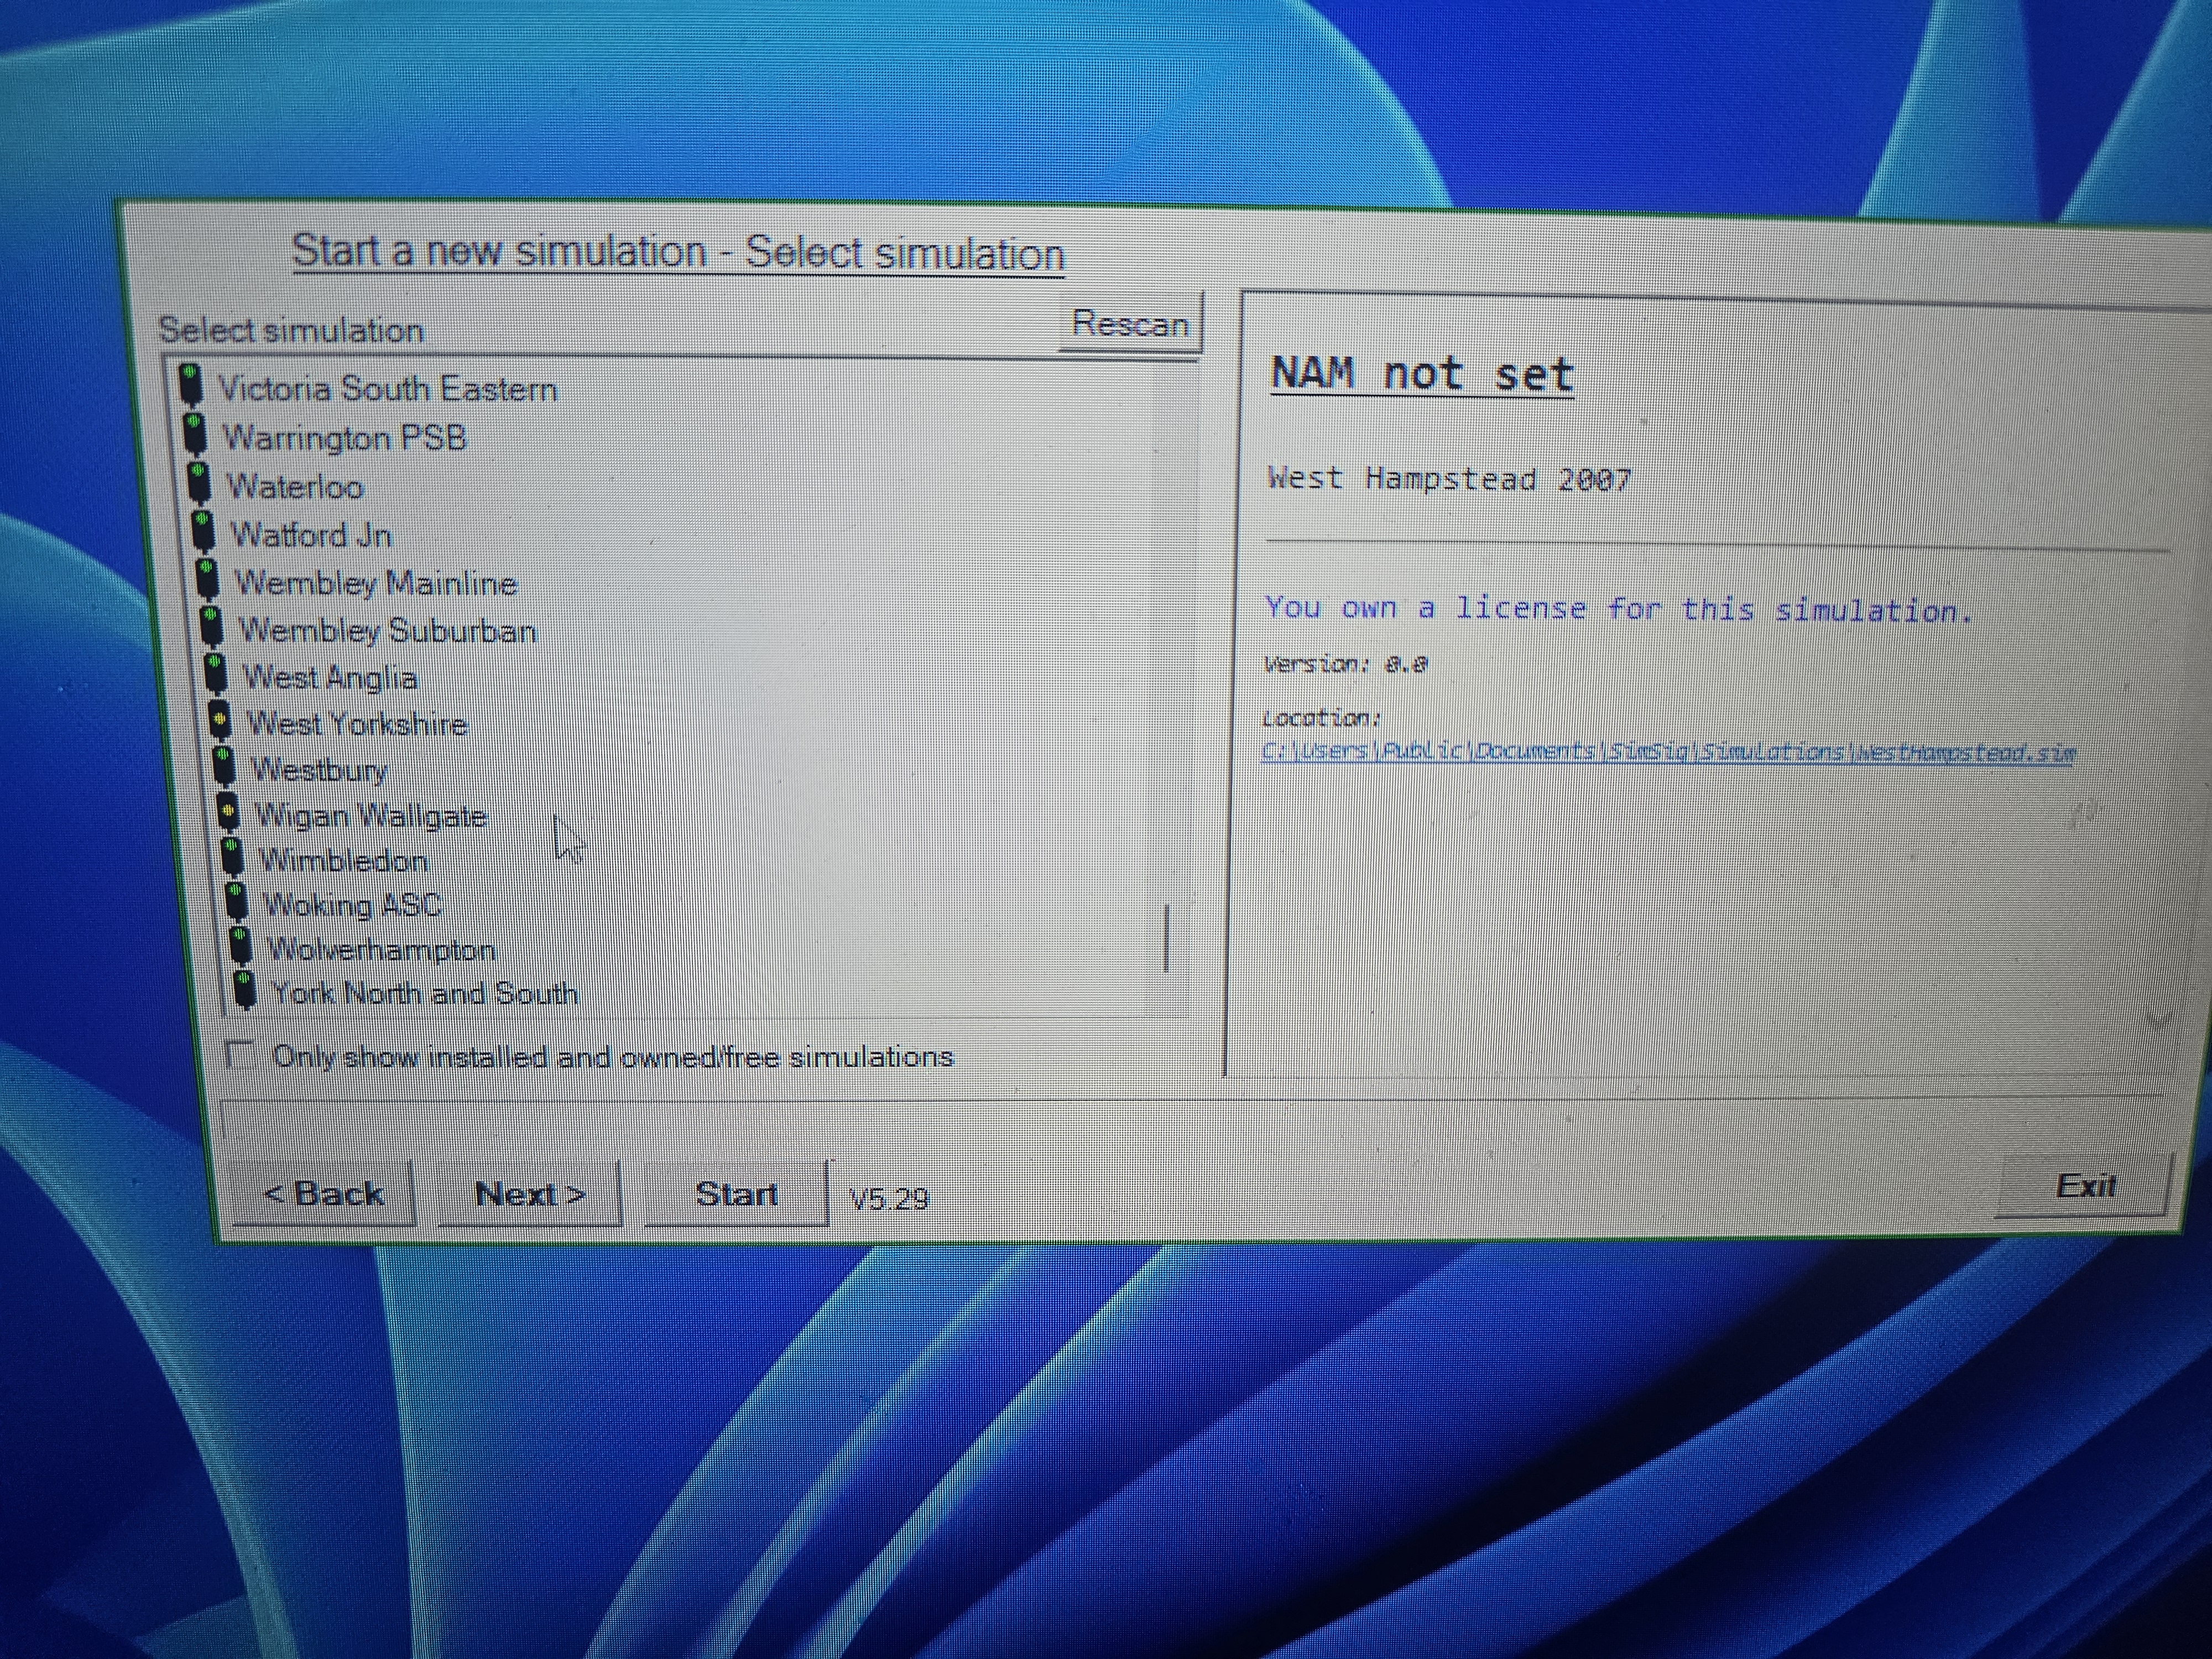
Task: Click West Hampstead 2007 description text
Action: 1449,479
